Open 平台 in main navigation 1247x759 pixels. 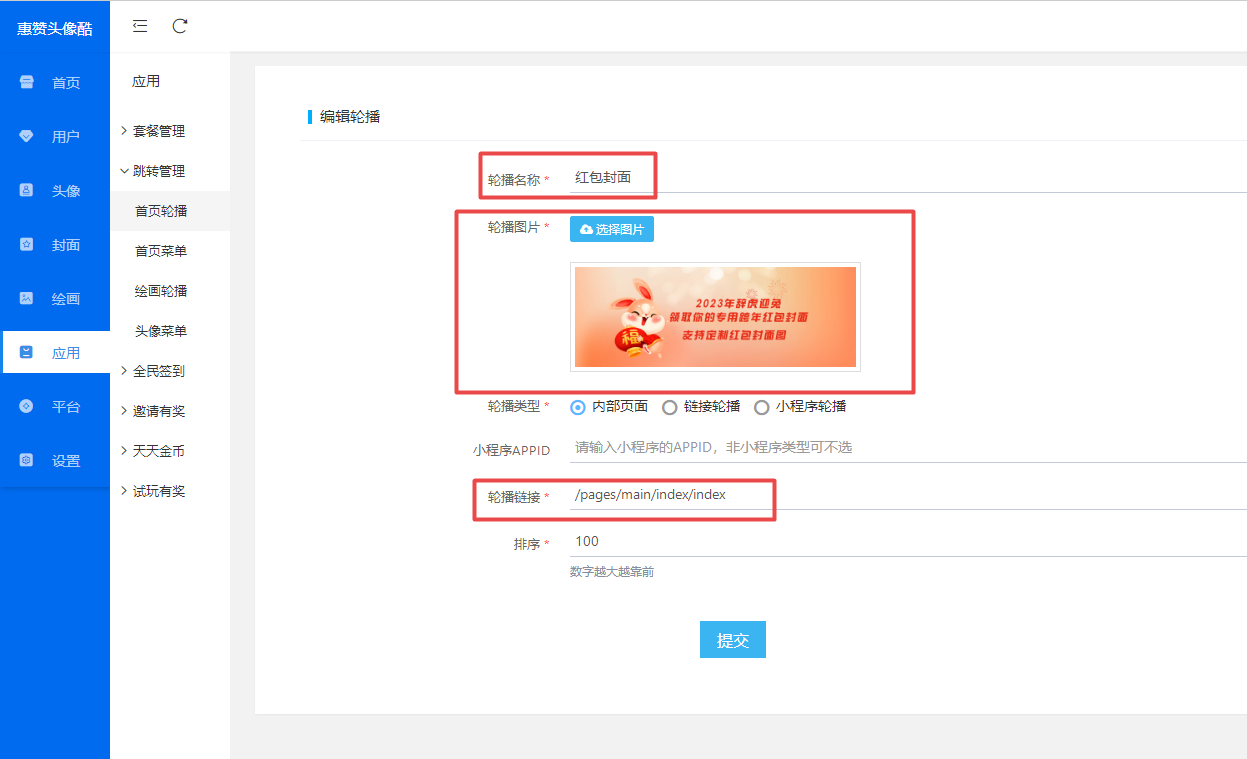55,407
